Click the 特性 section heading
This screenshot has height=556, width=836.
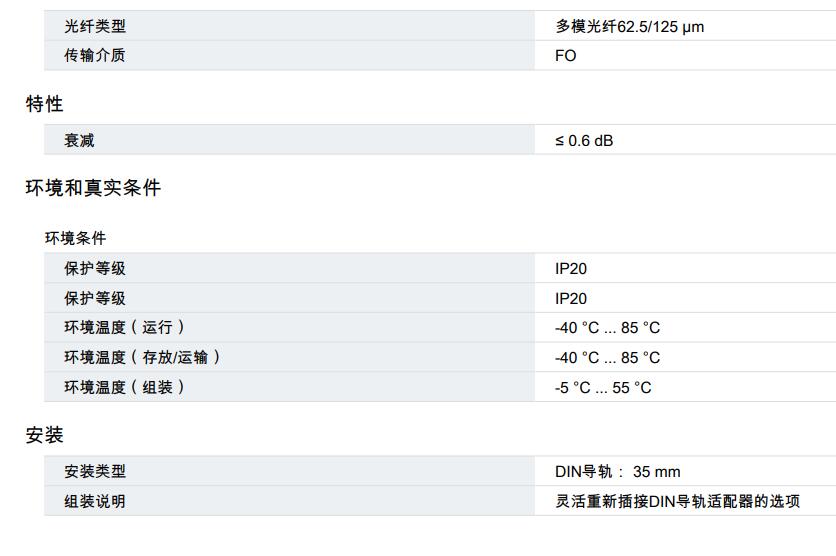tap(45, 104)
